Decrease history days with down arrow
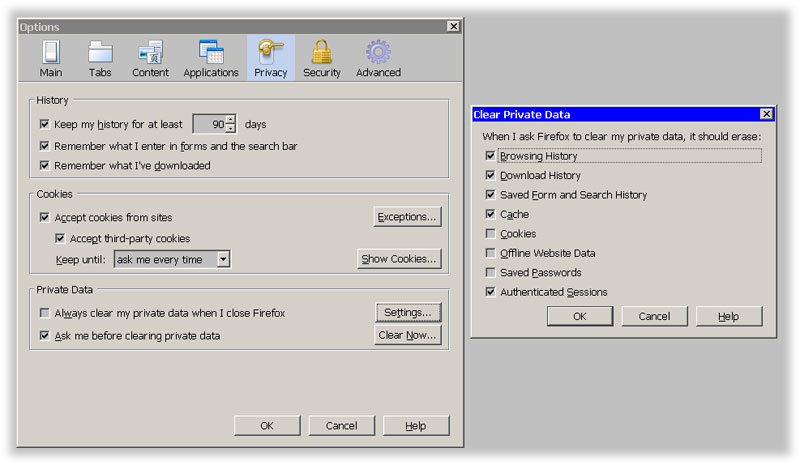 coord(231,129)
